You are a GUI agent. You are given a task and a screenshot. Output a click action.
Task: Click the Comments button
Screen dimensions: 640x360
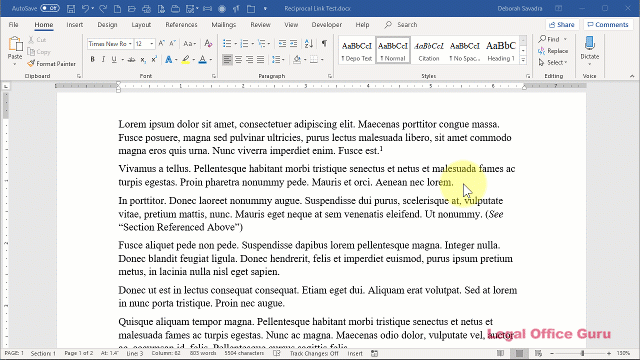coord(608,24)
